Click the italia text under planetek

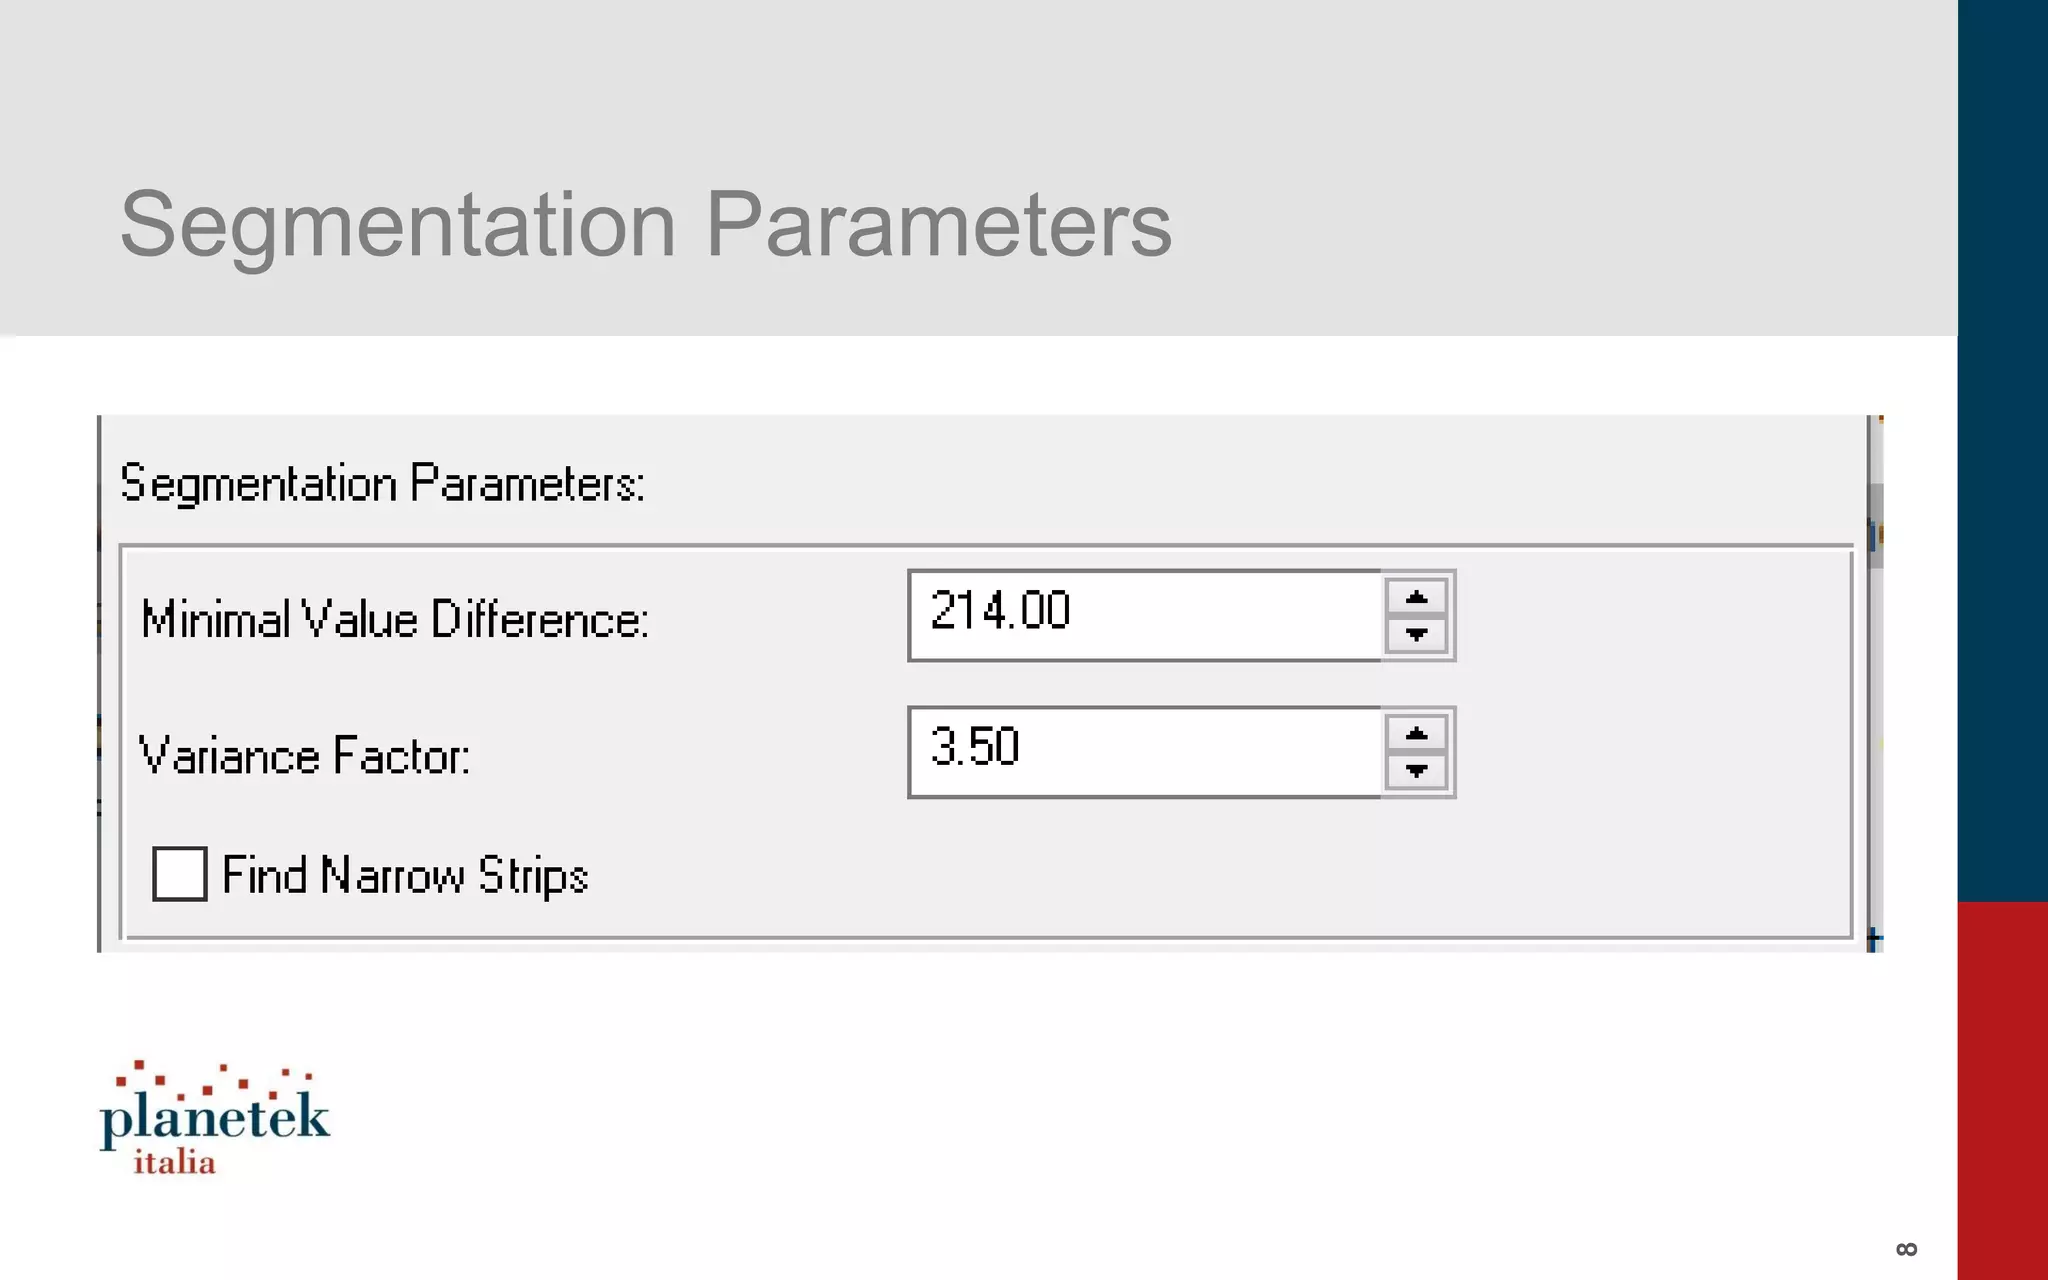[175, 1163]
